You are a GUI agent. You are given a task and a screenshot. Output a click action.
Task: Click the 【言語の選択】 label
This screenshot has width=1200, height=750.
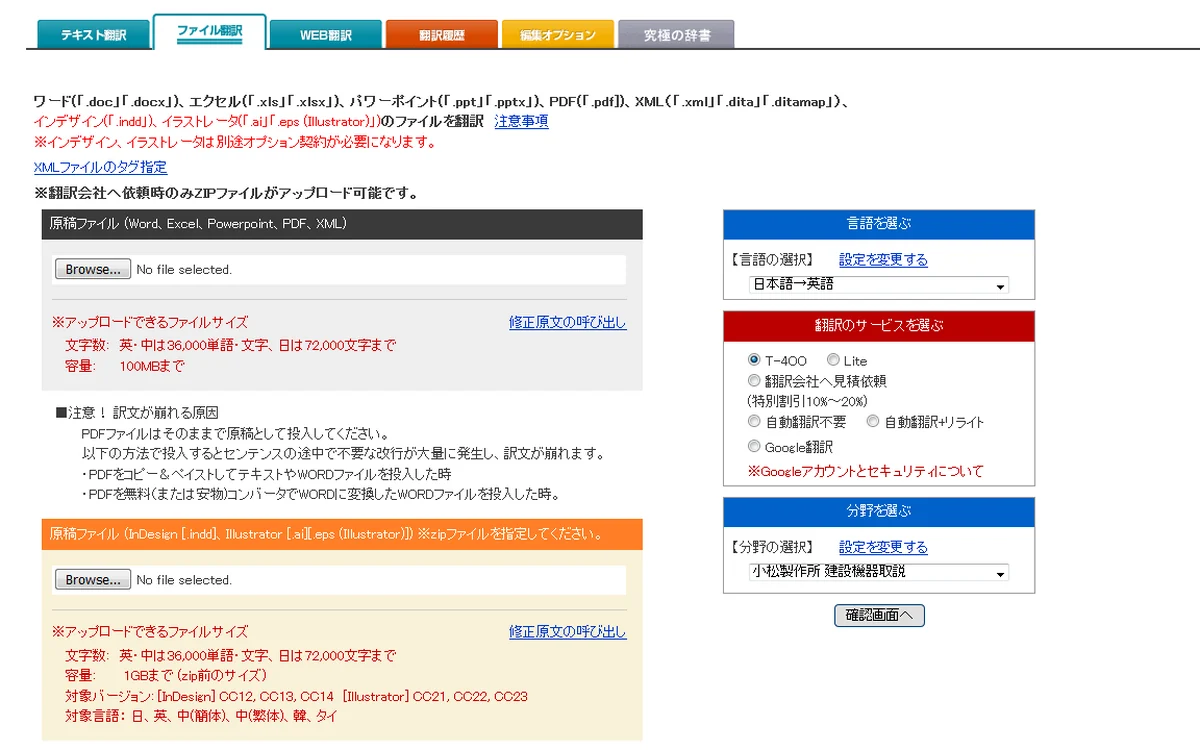click(773, 260)
